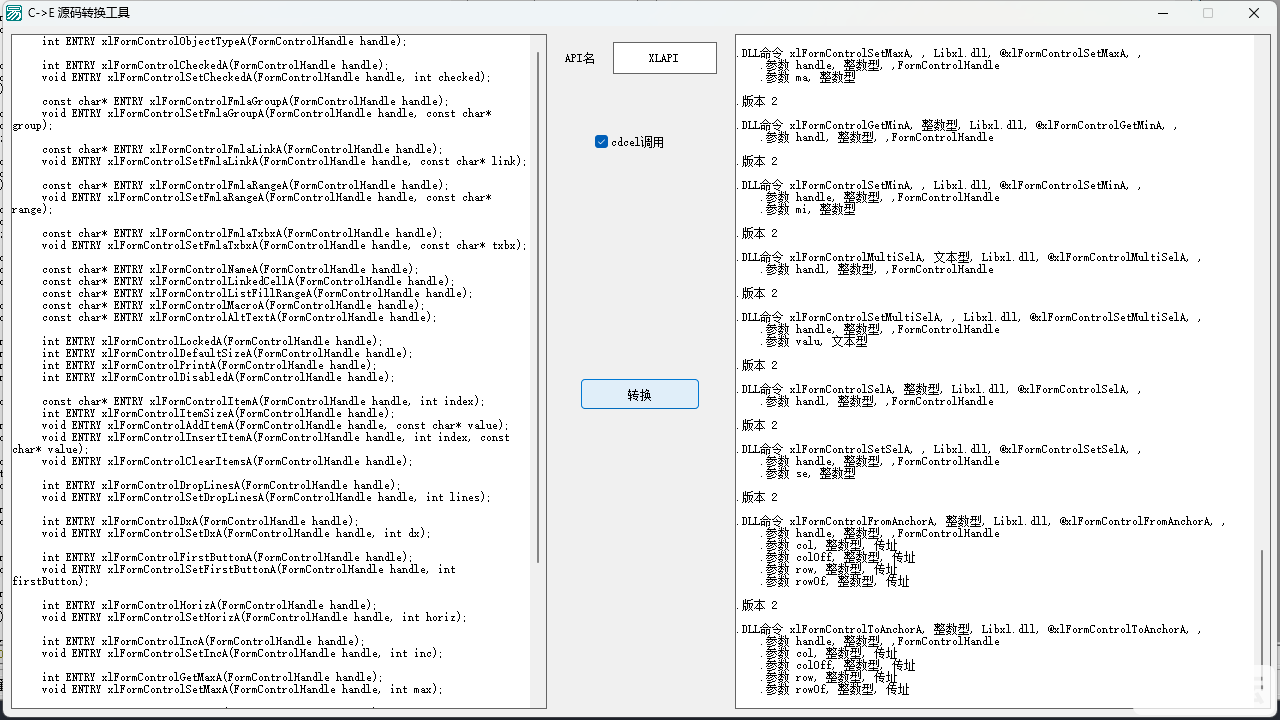Click output parameter line '参数 ma, 整数型'
The height and width of the screenshot is (720, 1280).
[x=810, y=77]
